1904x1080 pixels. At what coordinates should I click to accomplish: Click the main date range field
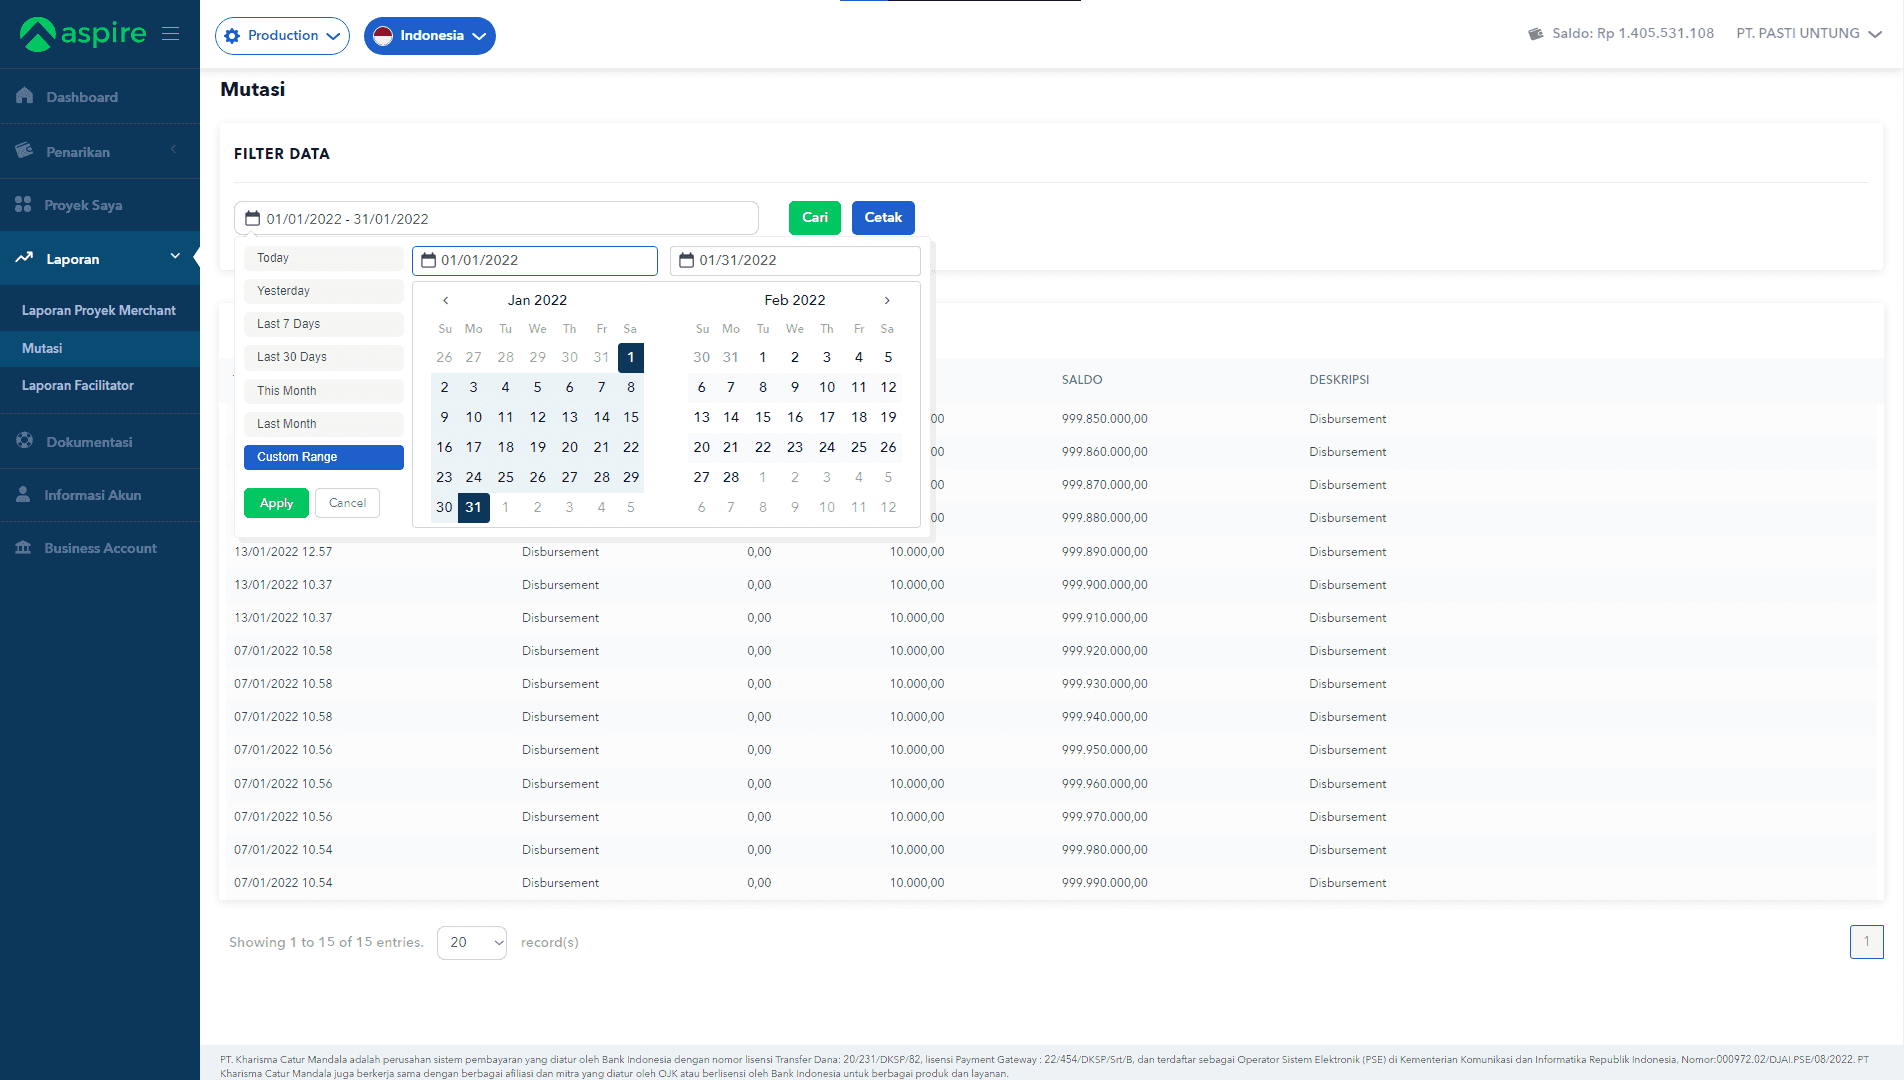pyautogui.click(x=496, y=218)
